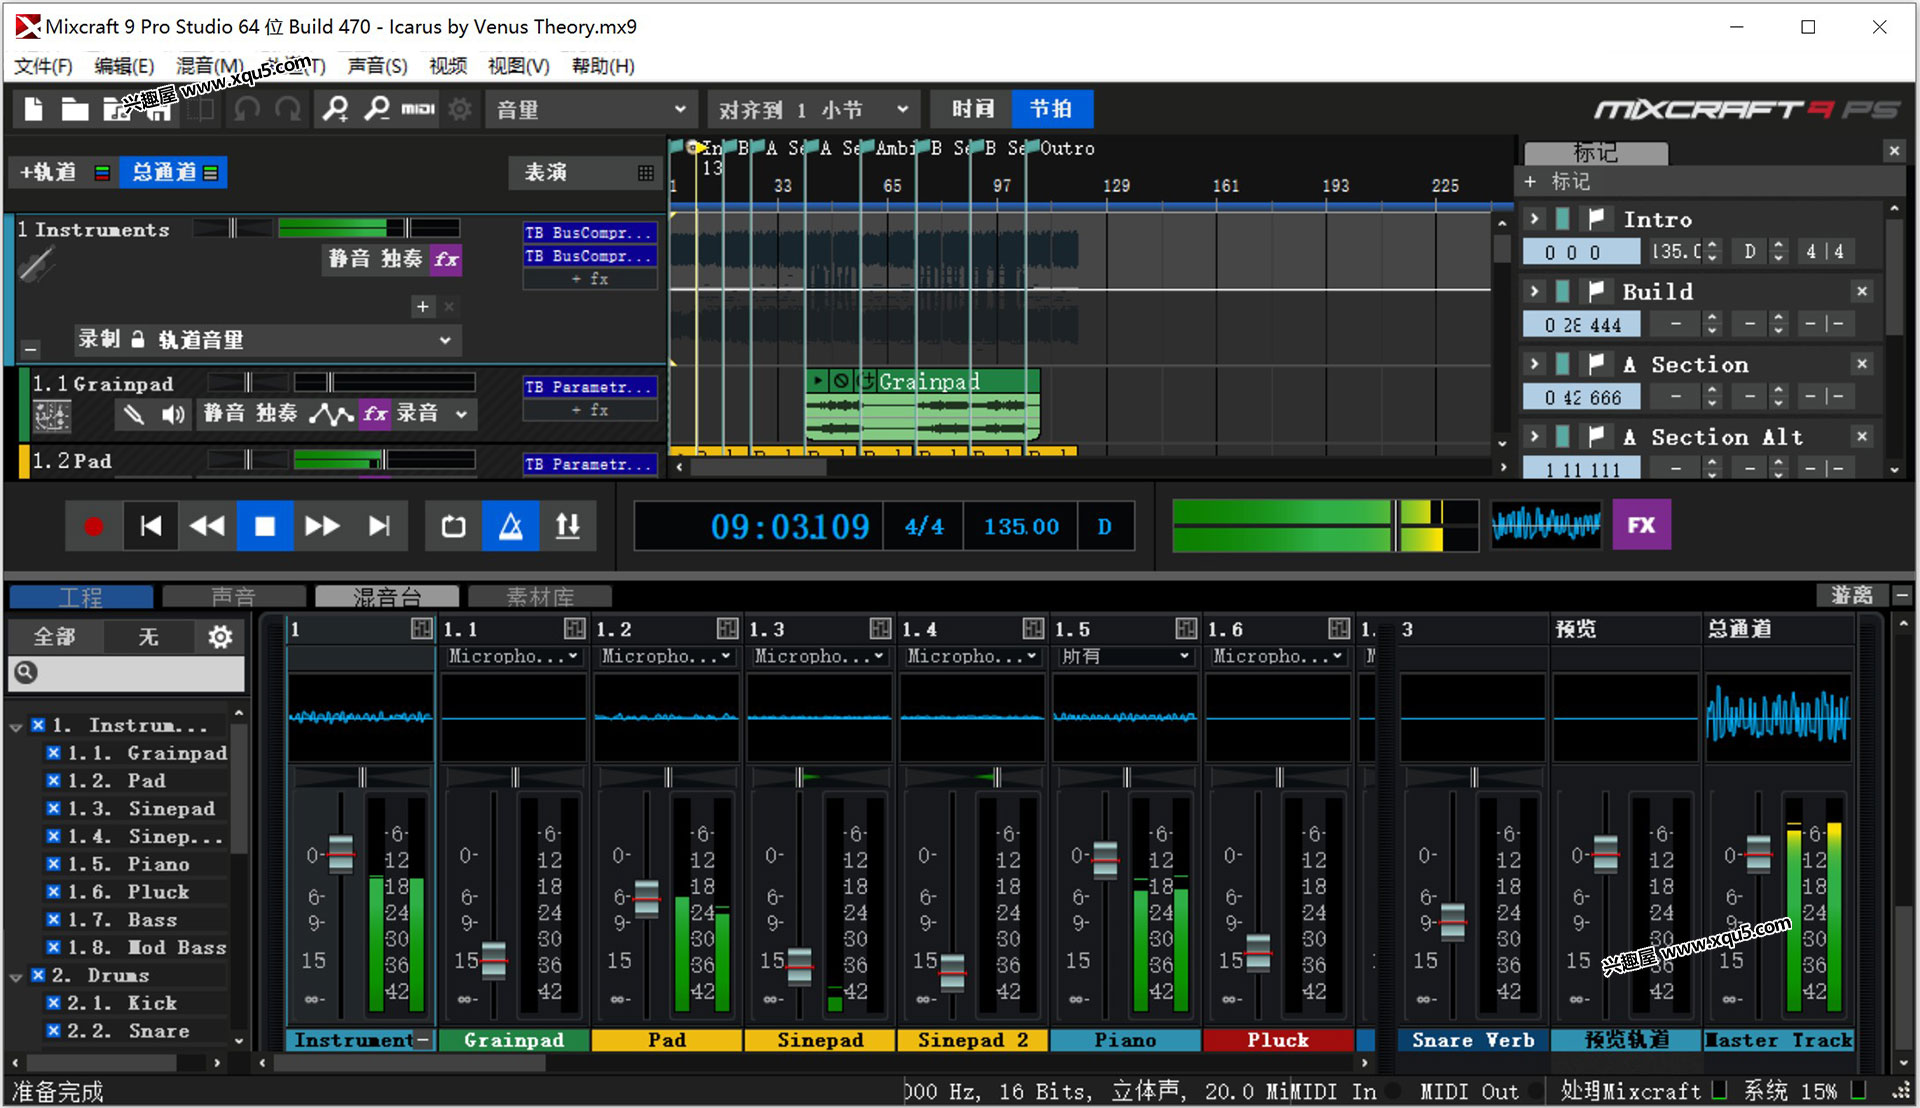Image resolution: width=1920 pixels, height=1108 pixels.
Task: Open fx for Instruments track
Action: click(x=446, y=260)
